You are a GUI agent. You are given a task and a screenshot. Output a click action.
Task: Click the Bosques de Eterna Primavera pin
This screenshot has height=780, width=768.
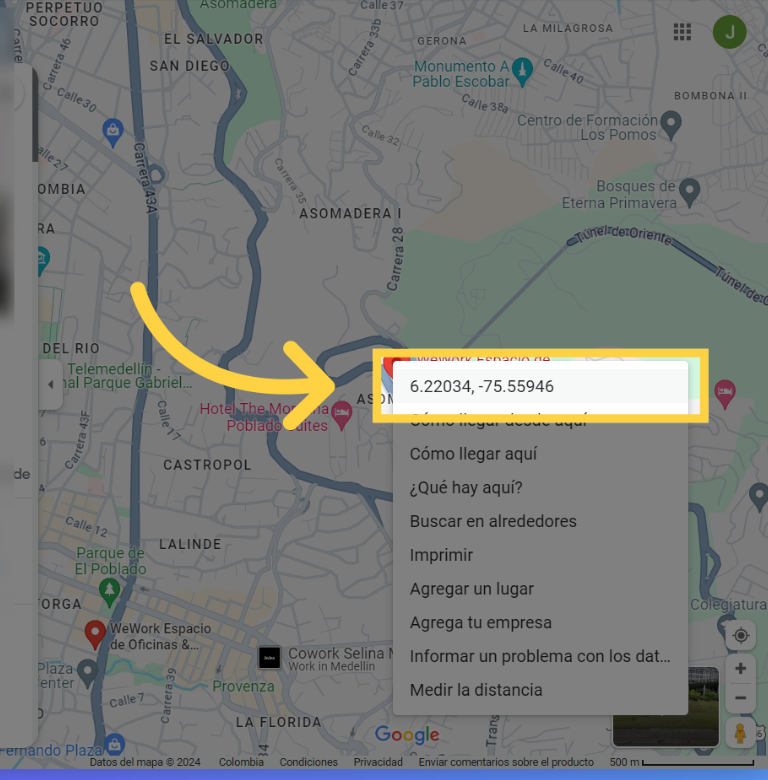coord(689,192)
